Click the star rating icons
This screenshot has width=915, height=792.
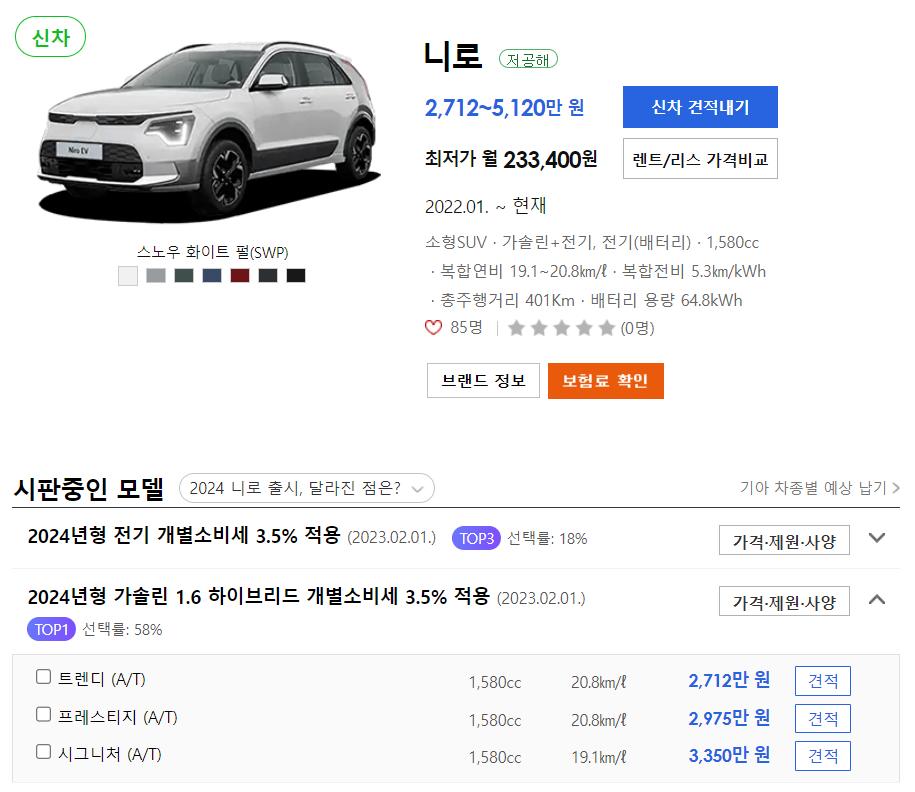coord(561,328)
